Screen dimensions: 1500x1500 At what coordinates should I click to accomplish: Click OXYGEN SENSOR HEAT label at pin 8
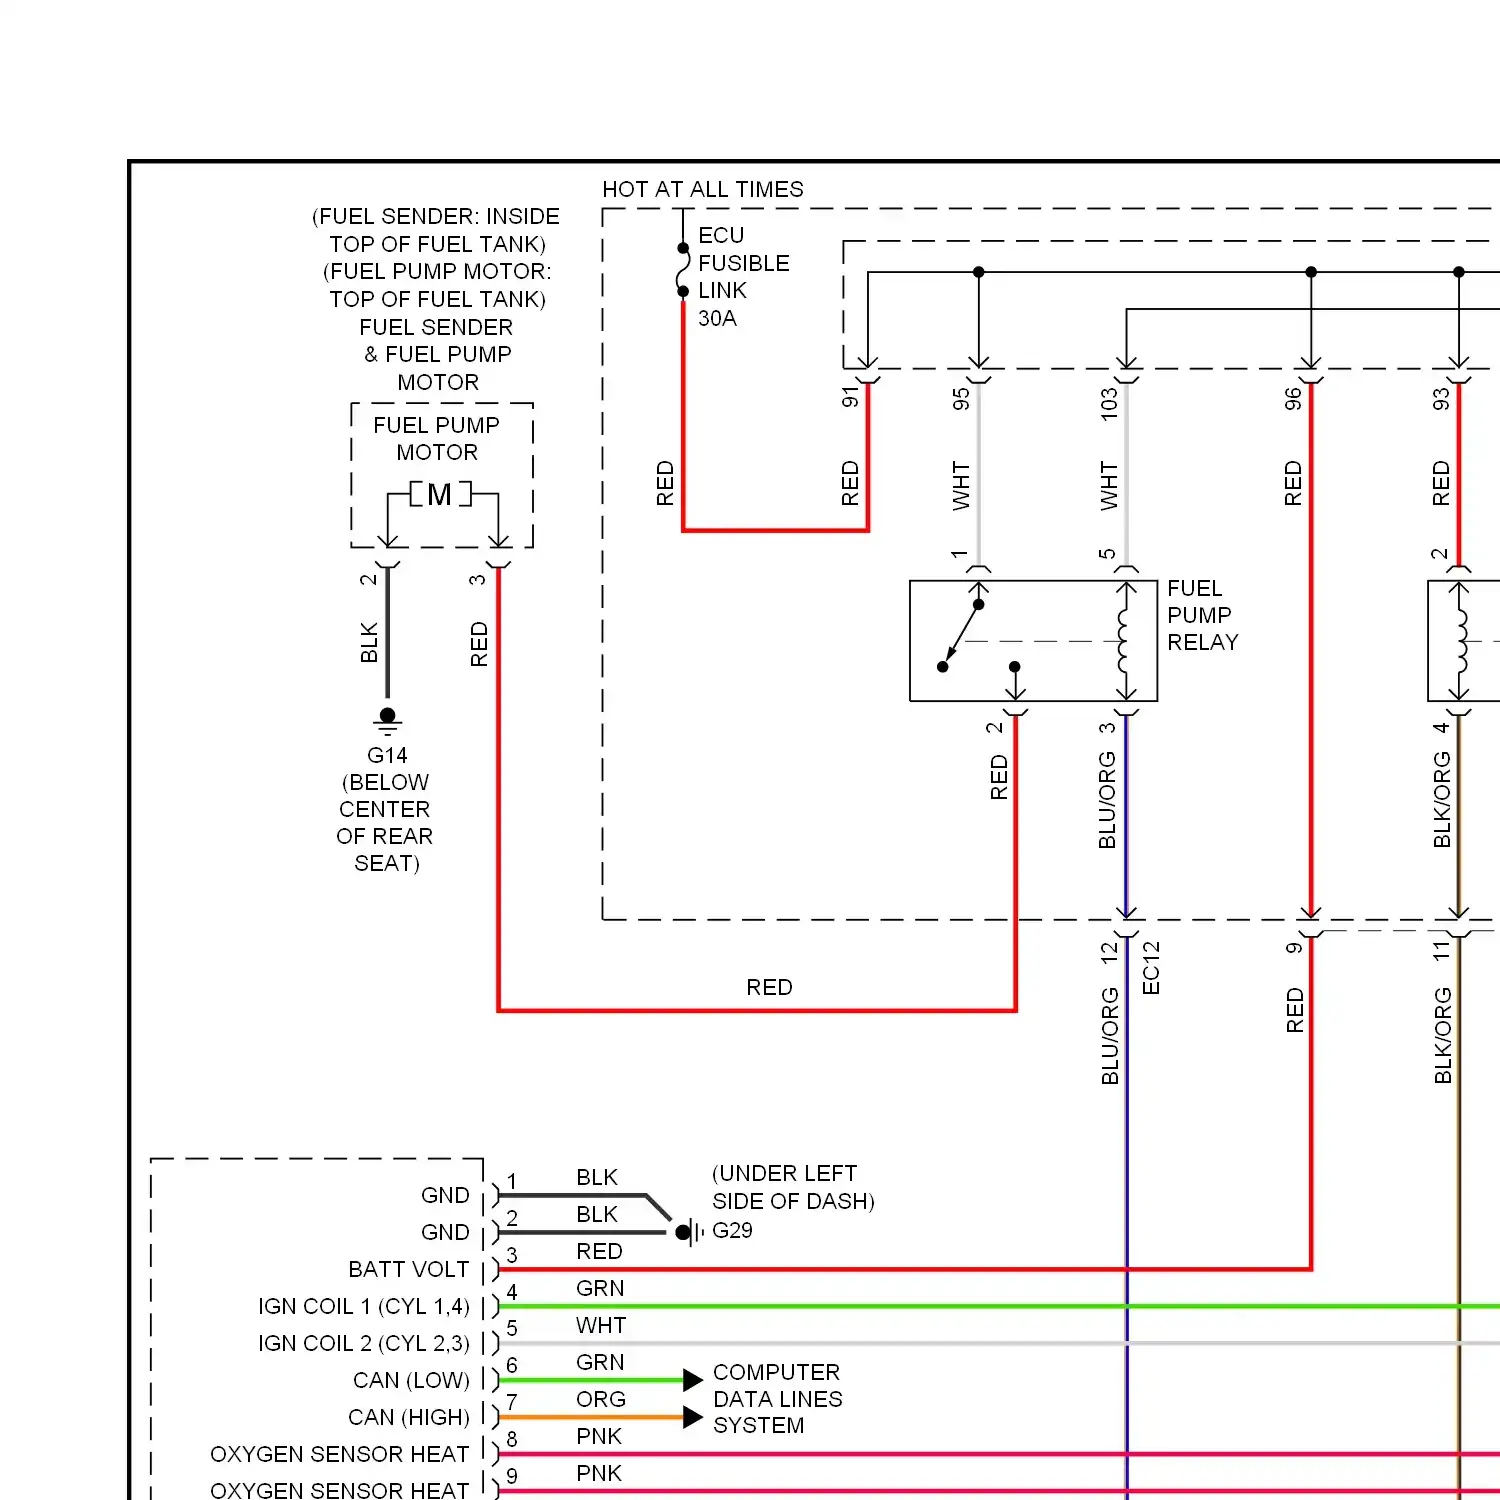[x=339, y=1454]
